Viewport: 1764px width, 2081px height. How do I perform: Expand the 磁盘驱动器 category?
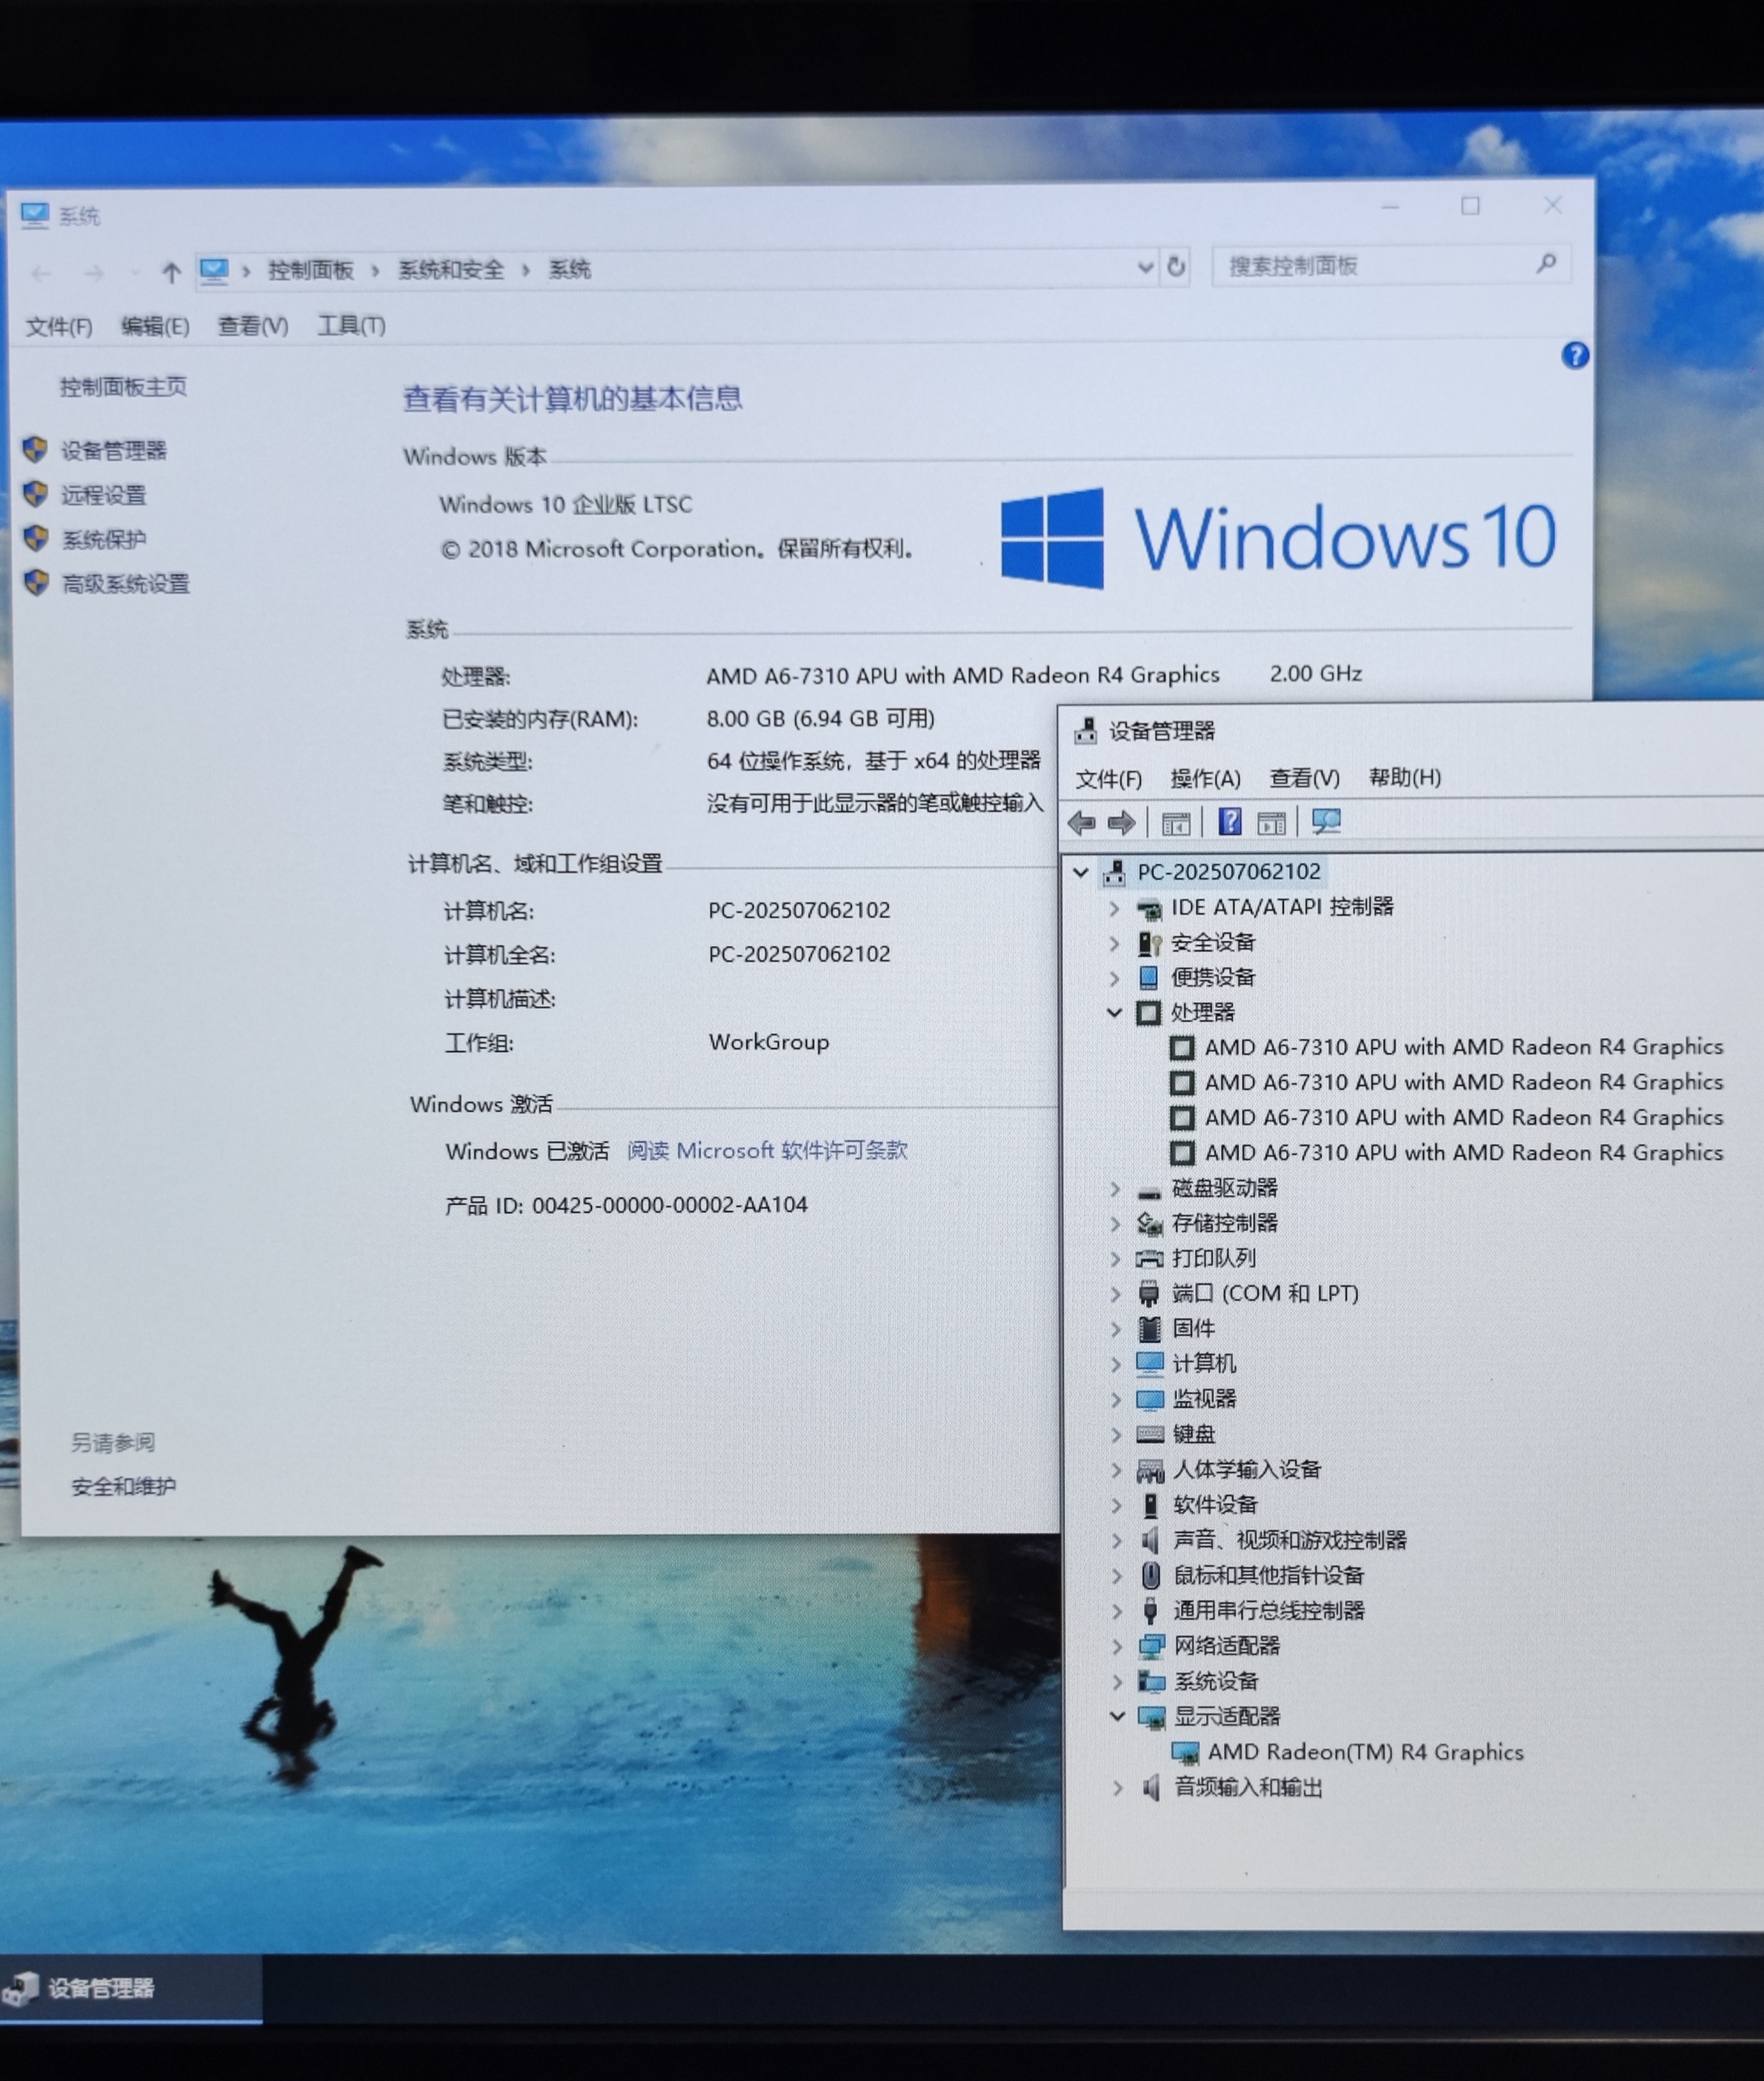click(1115, 1189)
